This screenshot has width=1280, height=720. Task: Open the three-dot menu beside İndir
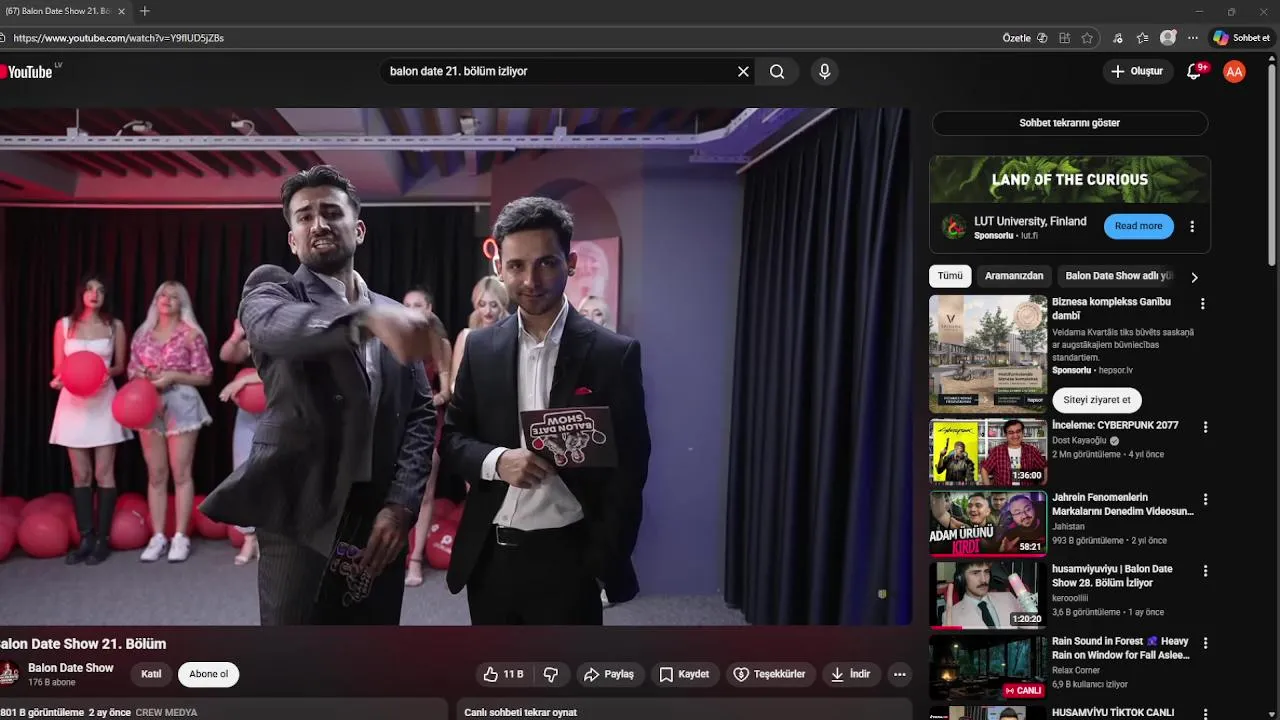pyautogui.click(x=899, y=674)
